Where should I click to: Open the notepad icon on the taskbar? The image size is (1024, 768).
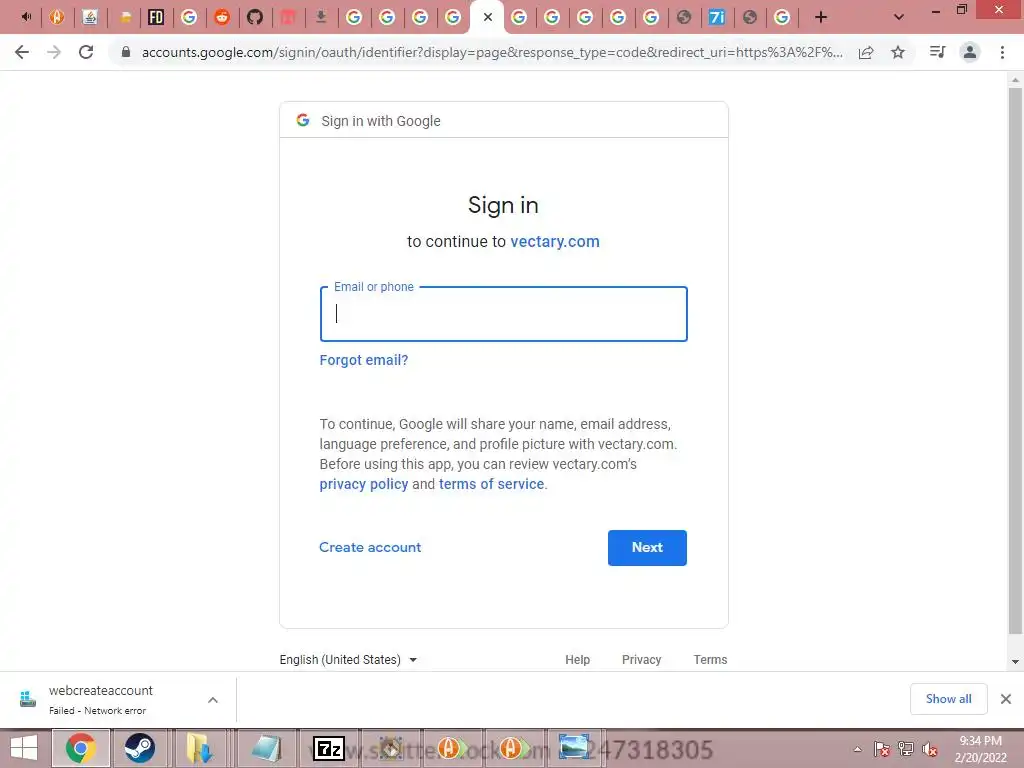click(x=266, y=748)
